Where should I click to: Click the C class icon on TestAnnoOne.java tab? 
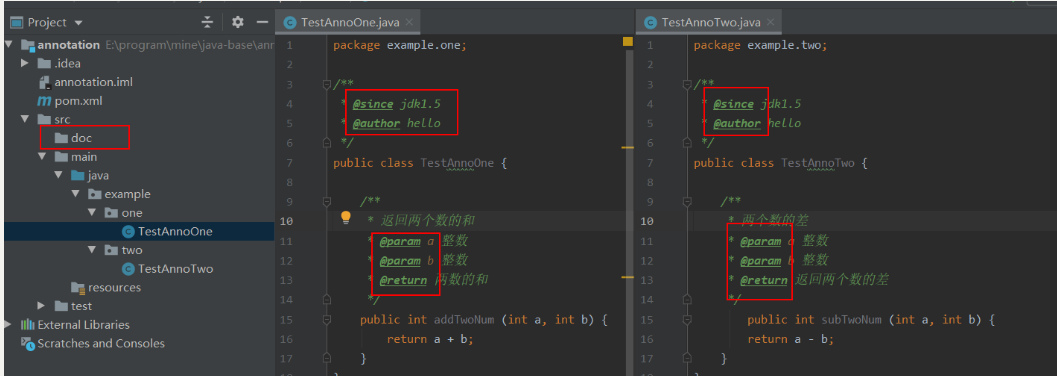pyautogui.click(x=290, y=22)
